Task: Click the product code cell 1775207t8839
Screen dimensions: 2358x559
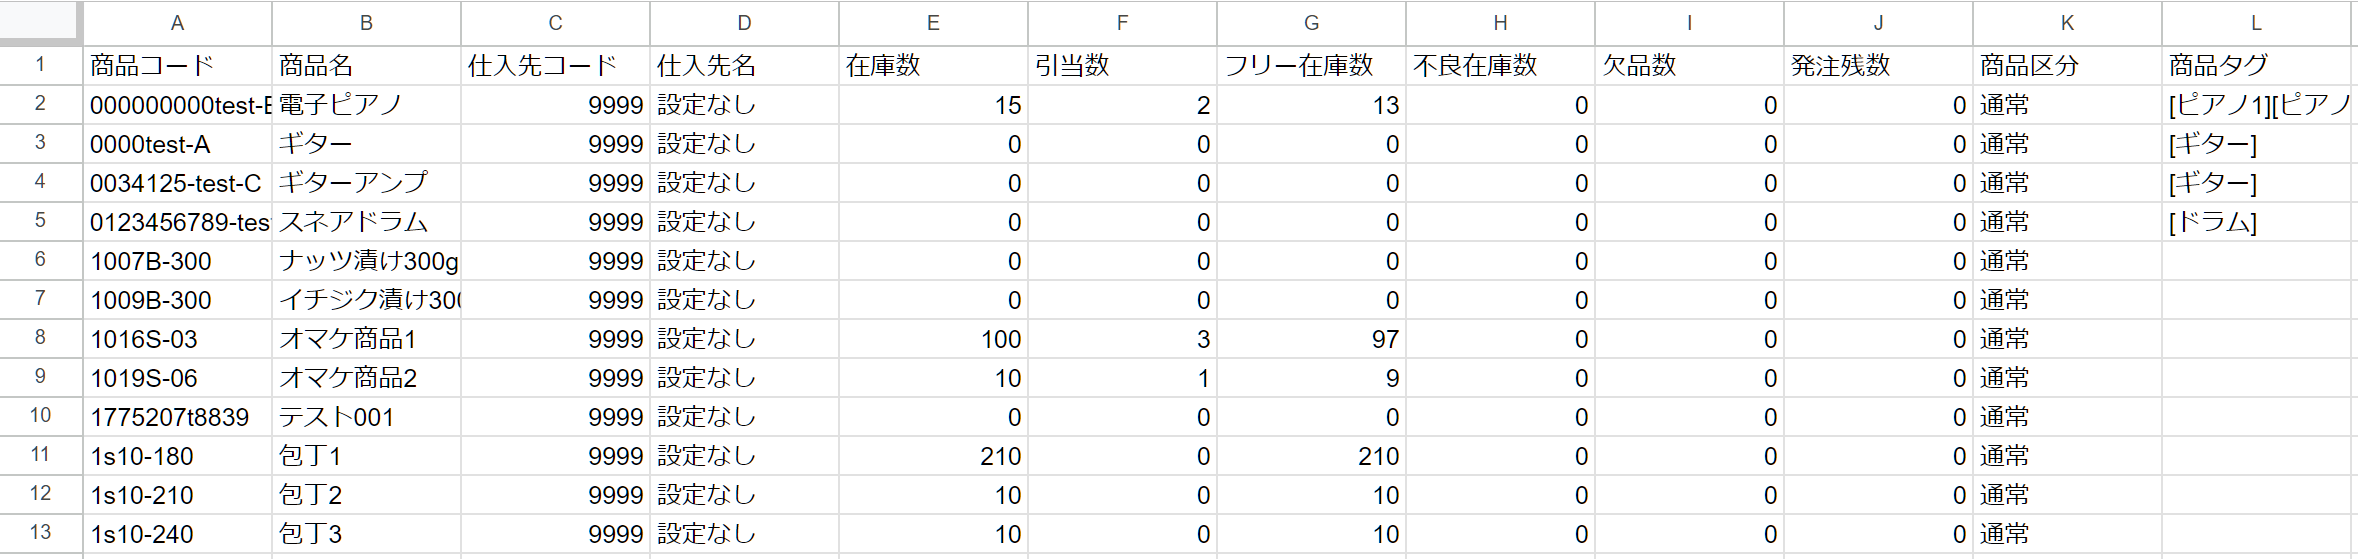Action: [x=177, y=417]
